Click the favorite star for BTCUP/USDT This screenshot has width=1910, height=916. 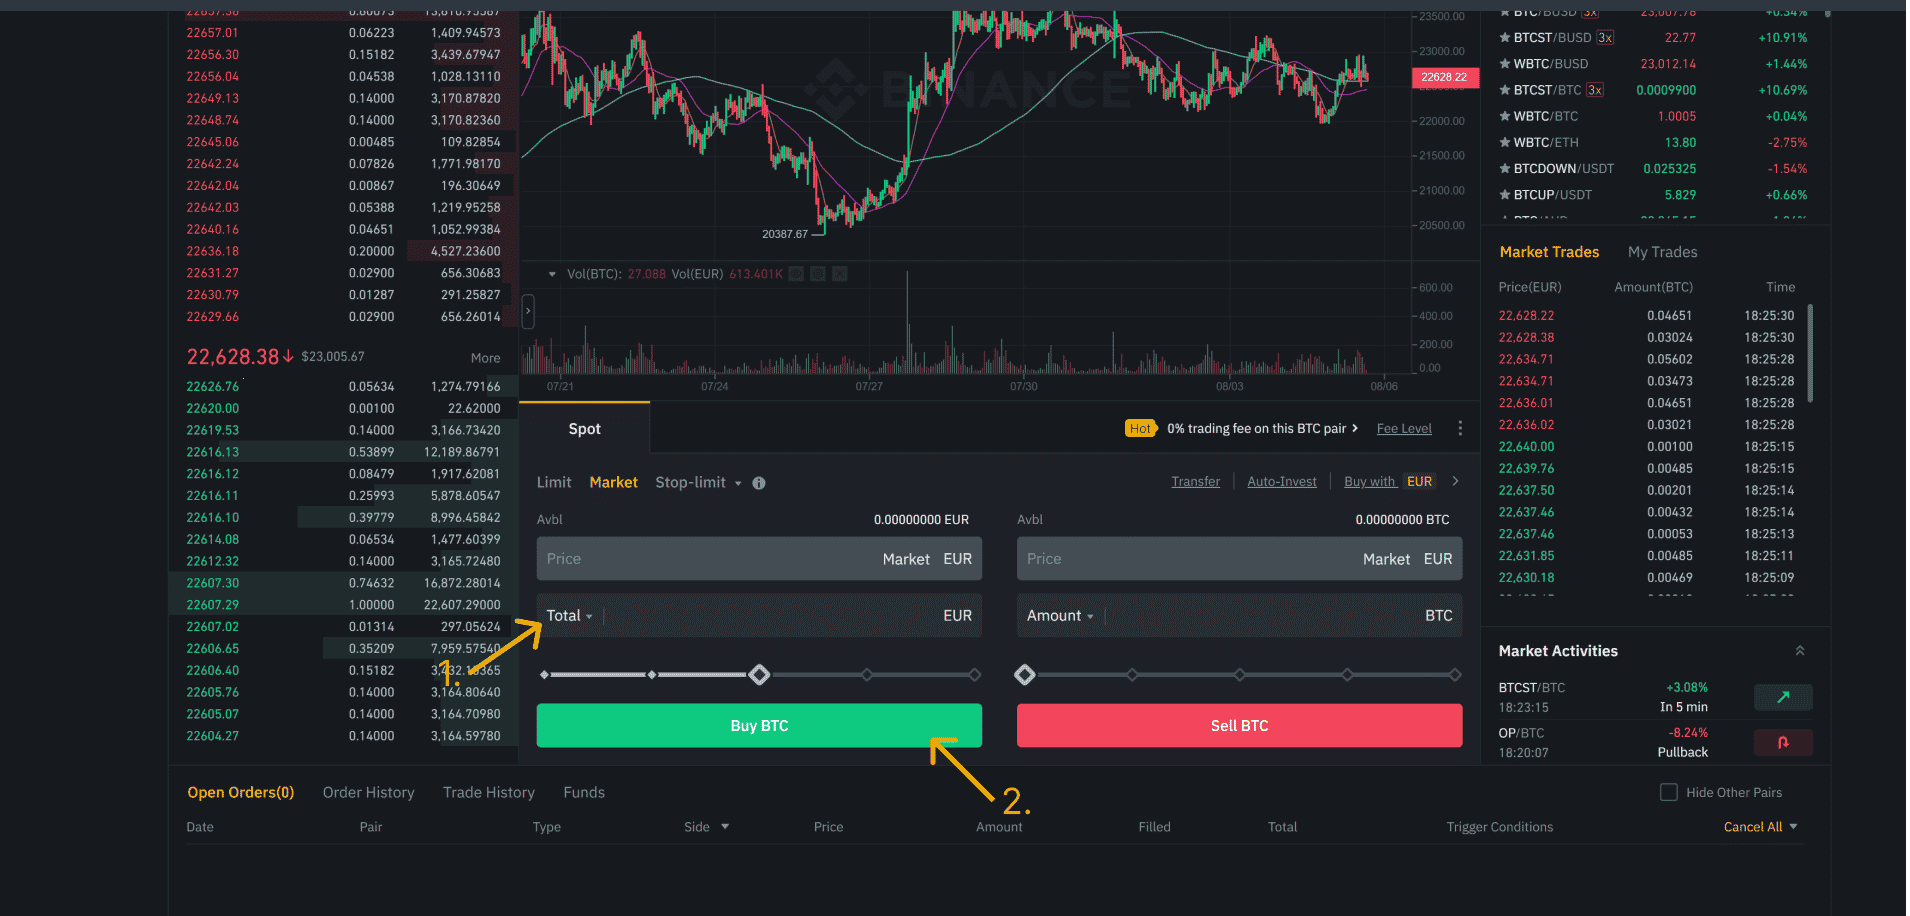coord(1504,195)
